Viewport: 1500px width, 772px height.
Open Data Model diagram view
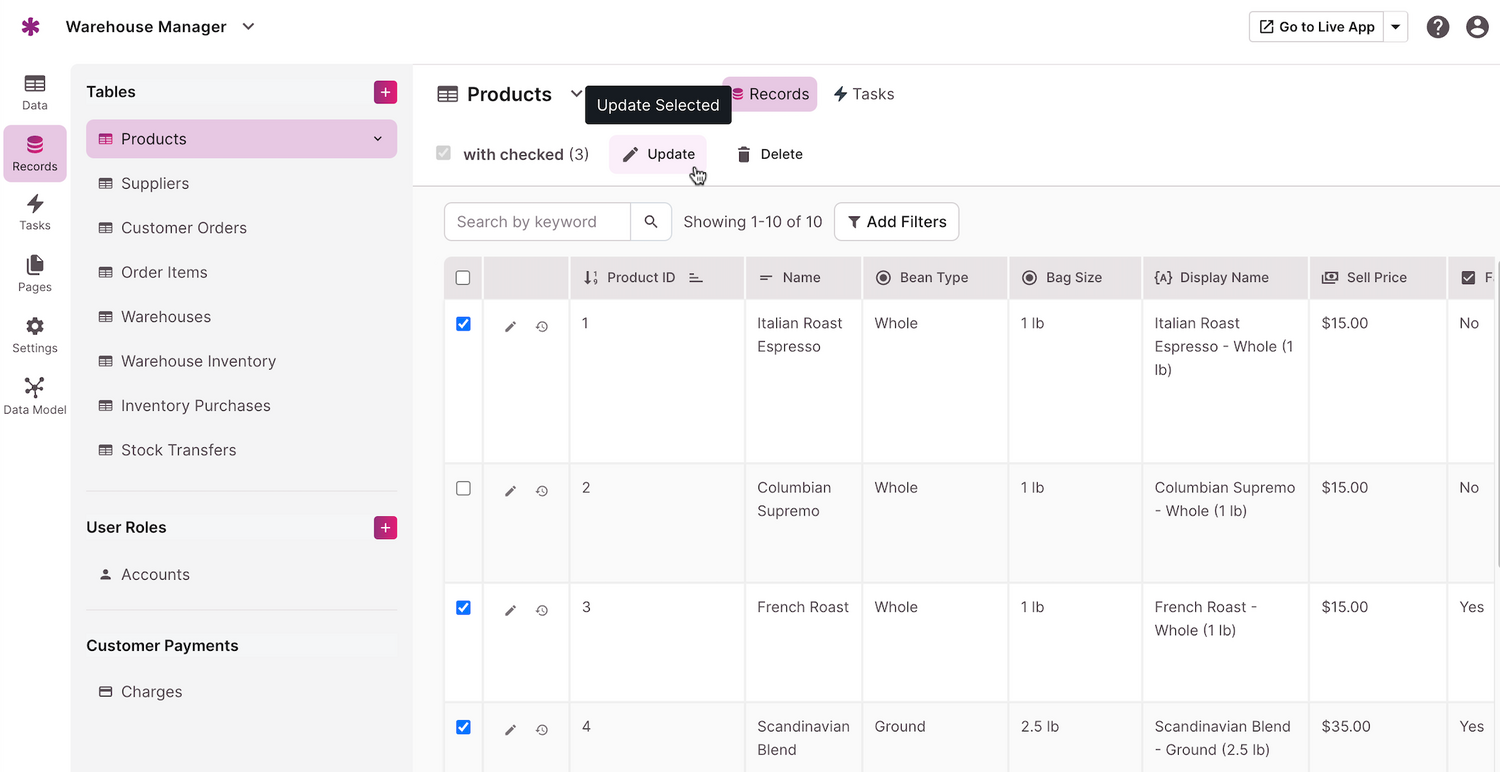coord(35,395)
